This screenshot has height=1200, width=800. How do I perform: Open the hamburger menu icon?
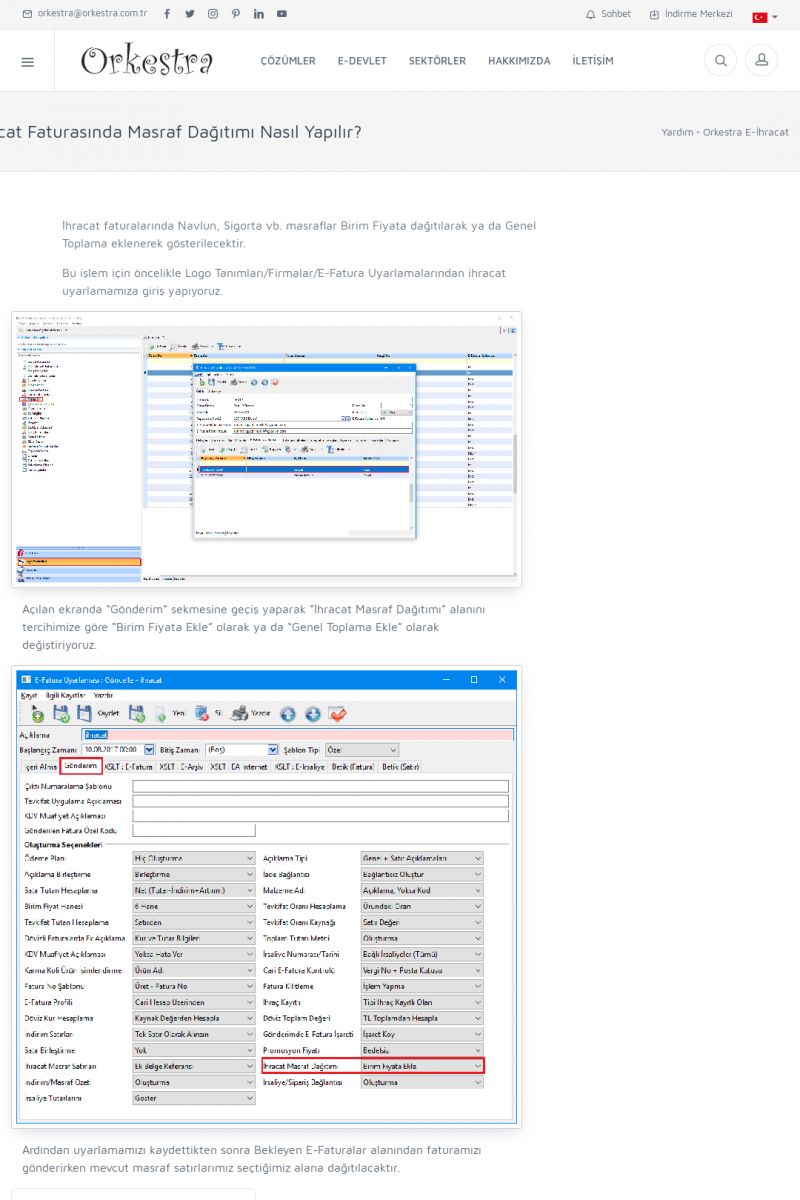pos(27,61)
